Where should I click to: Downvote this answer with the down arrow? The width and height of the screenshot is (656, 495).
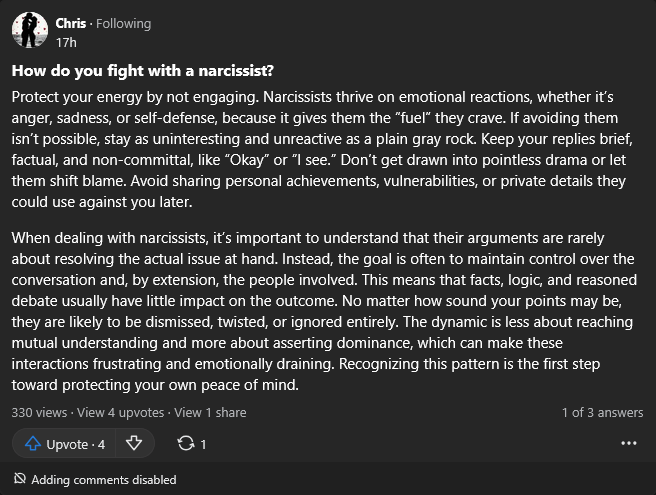134,443
